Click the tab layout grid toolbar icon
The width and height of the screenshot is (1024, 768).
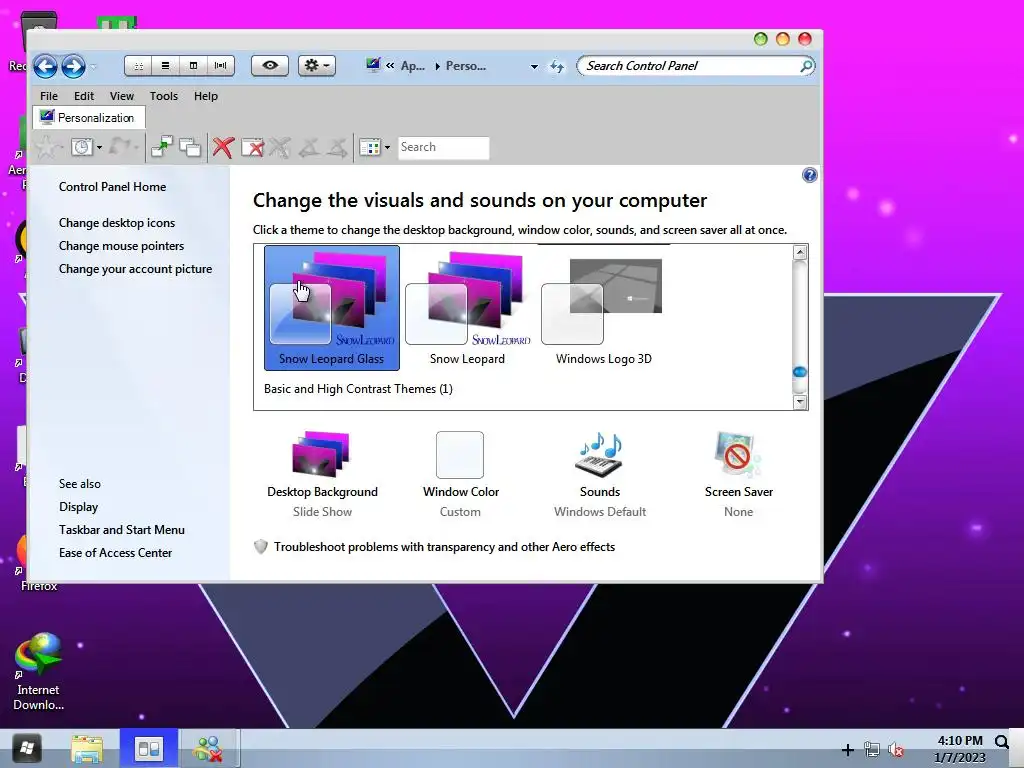pyautogui.click(x=370, y=148)
